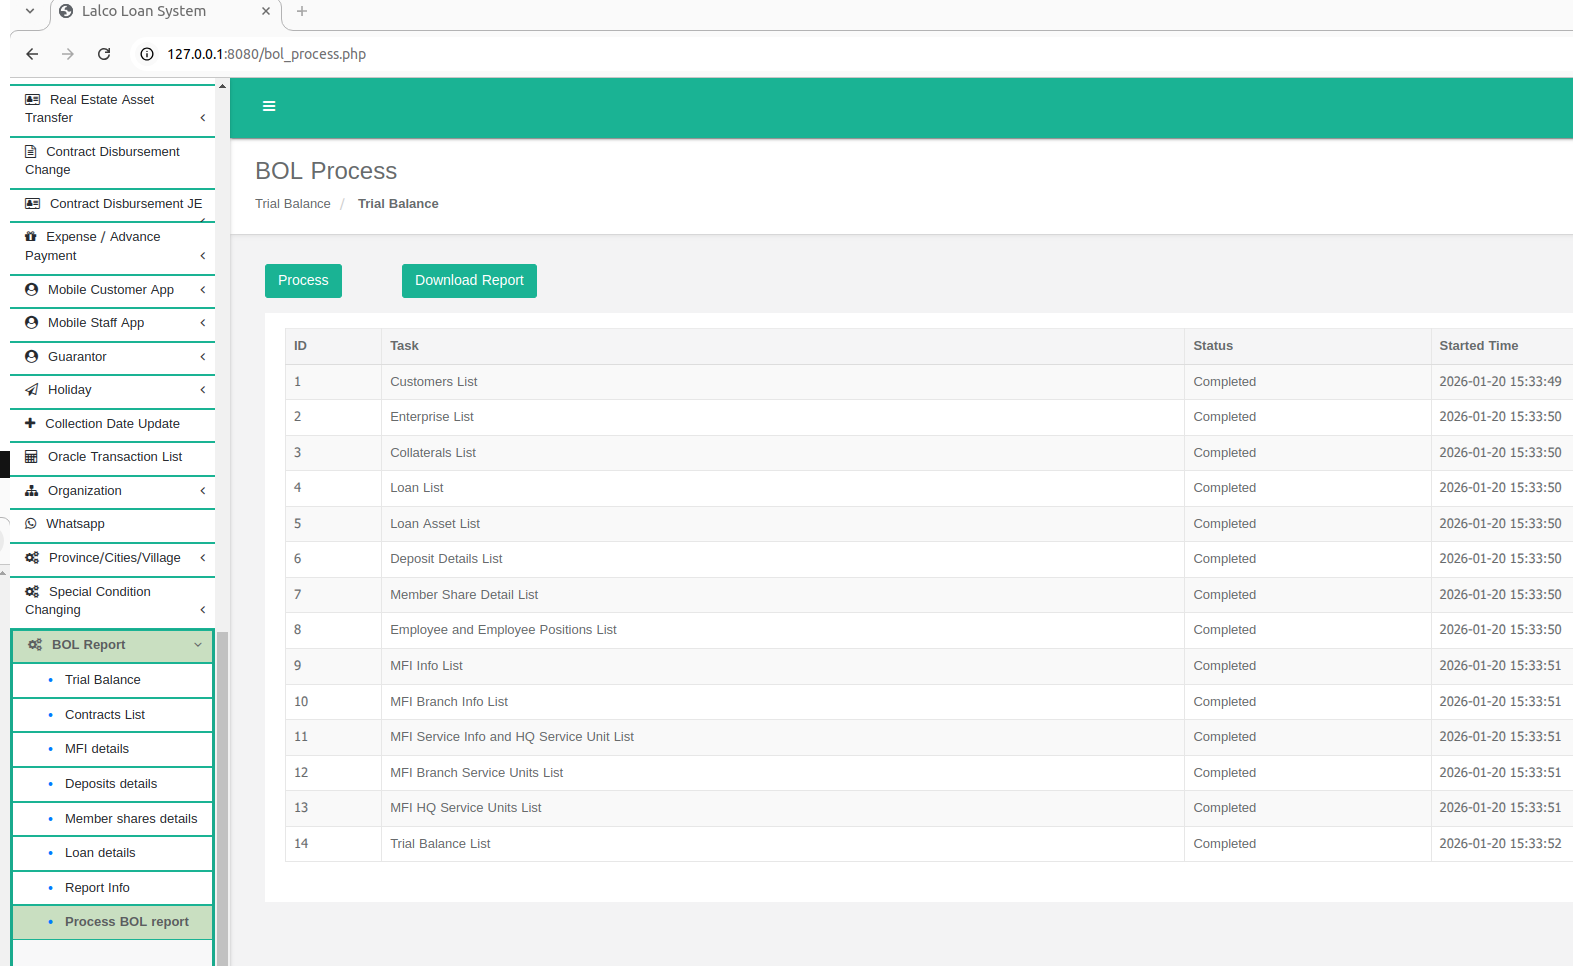Click the Download Report button
Screen dimensions: 1573x966
(469, 281)
